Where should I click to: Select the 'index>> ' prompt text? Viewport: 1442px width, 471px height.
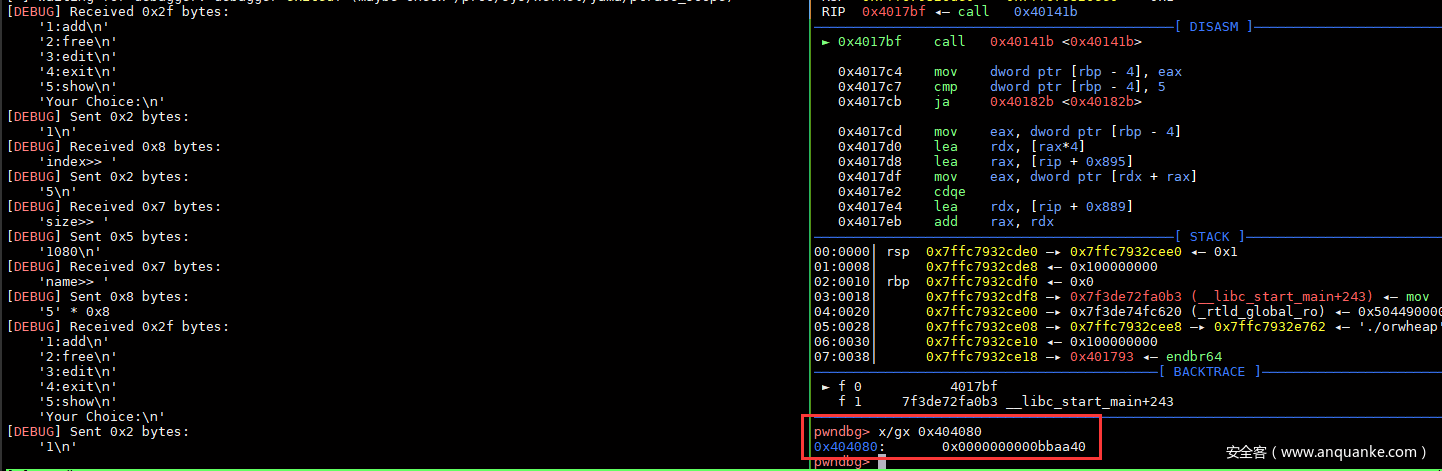(x=77, y=161)
